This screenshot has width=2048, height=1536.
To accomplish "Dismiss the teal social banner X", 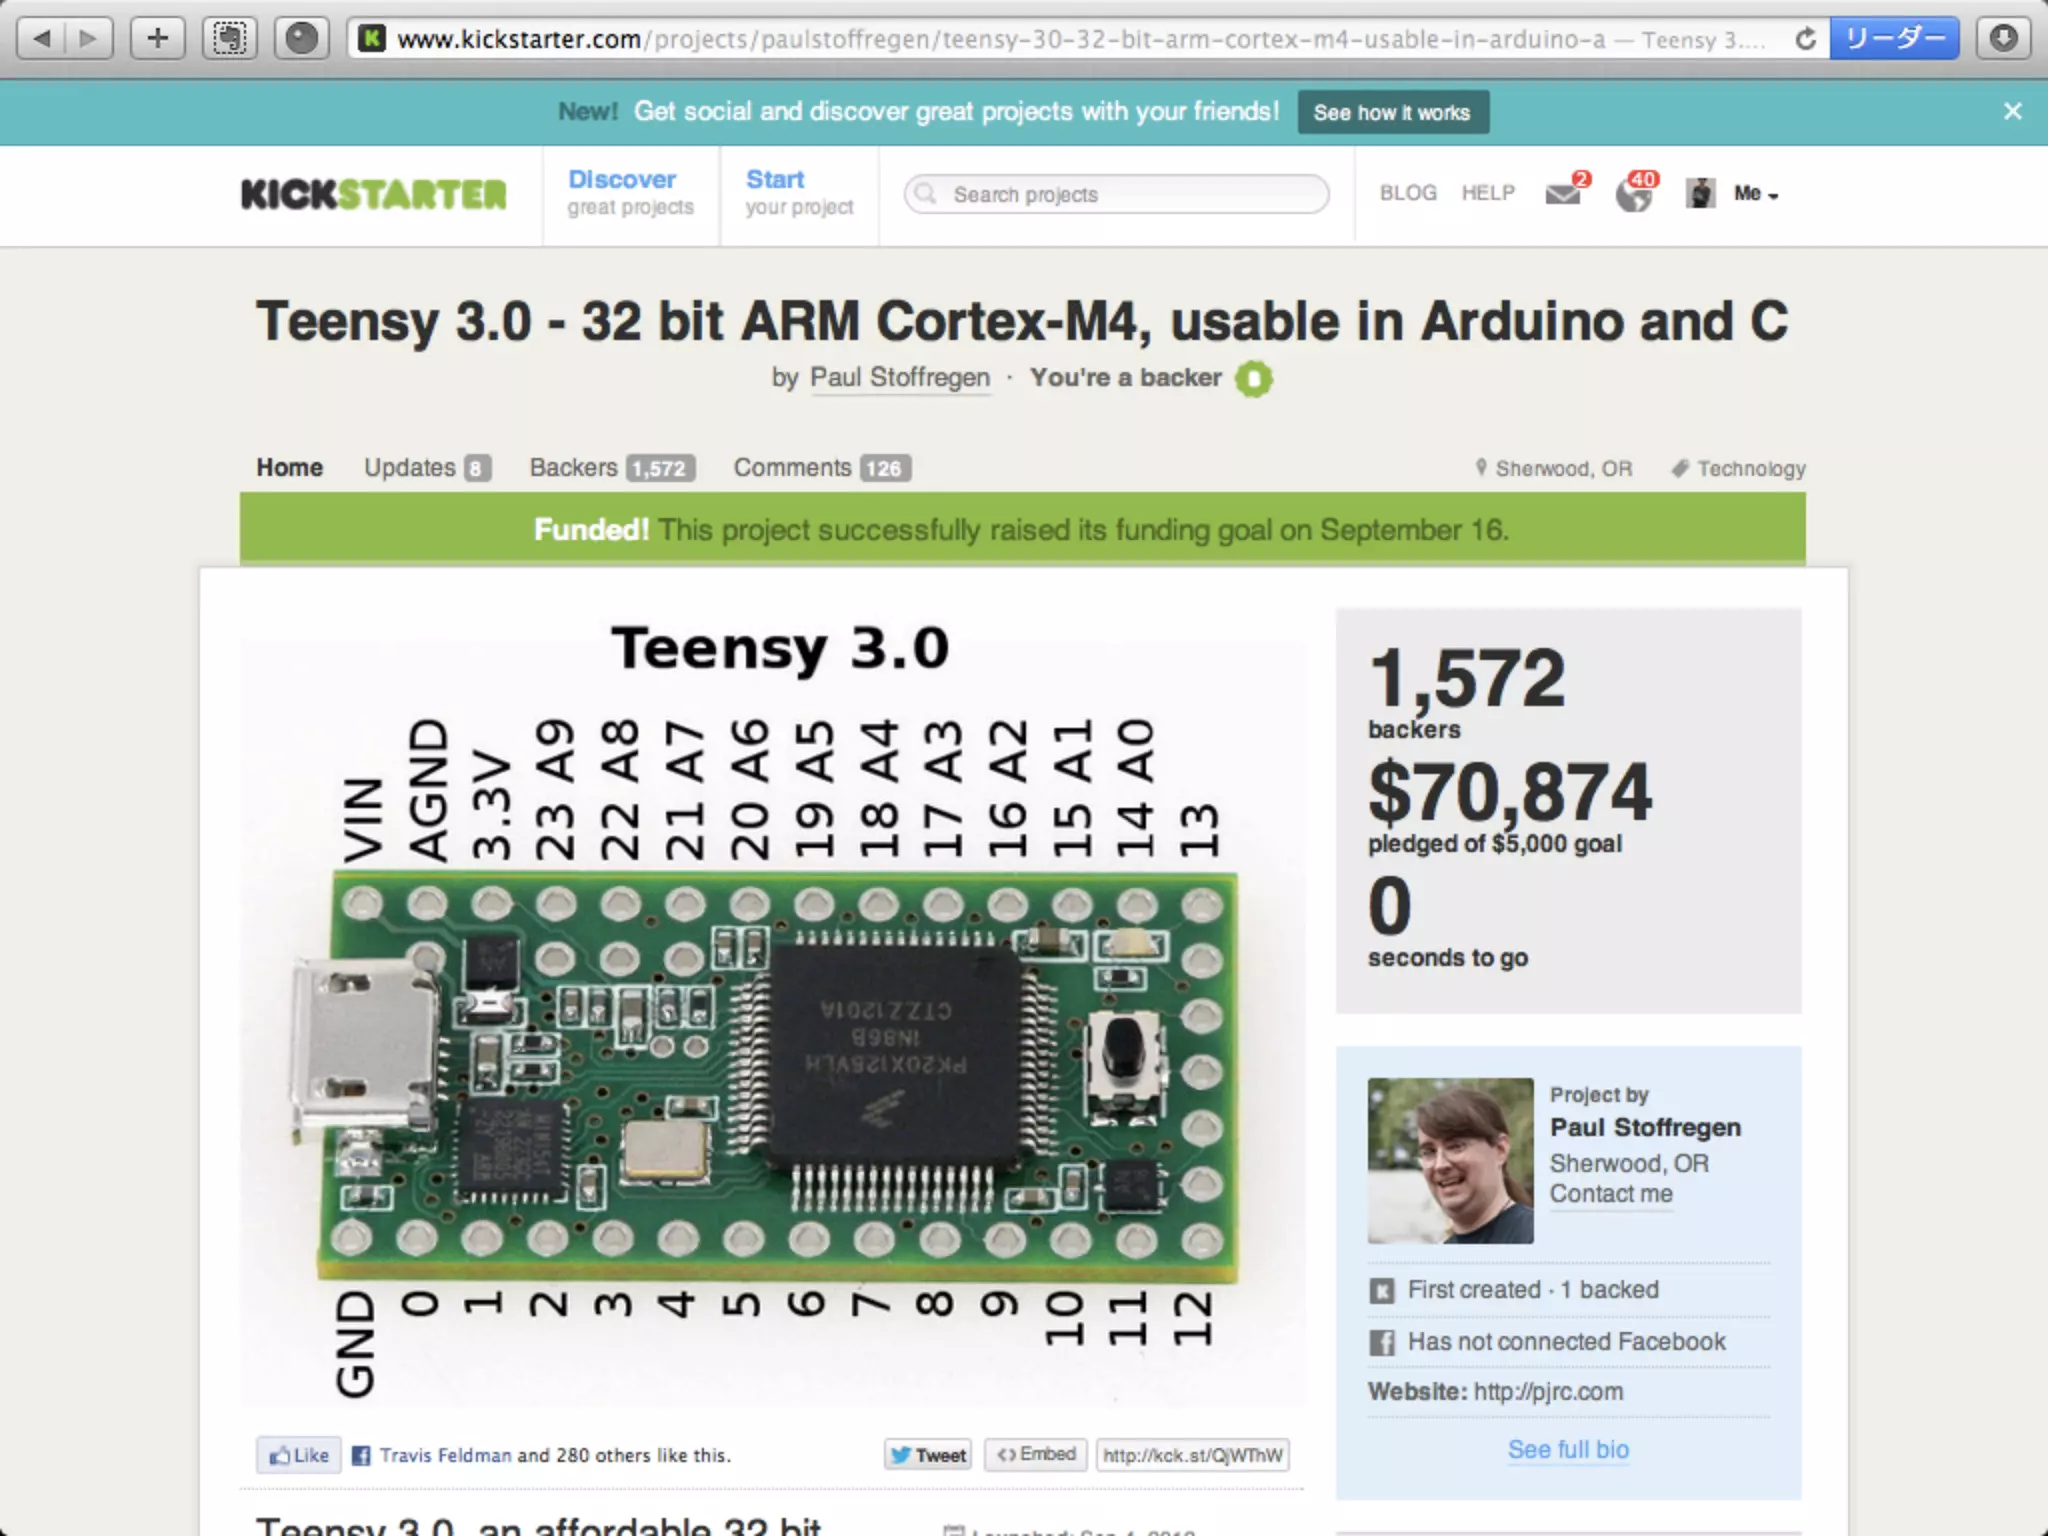I will (x=2012, y=111).
